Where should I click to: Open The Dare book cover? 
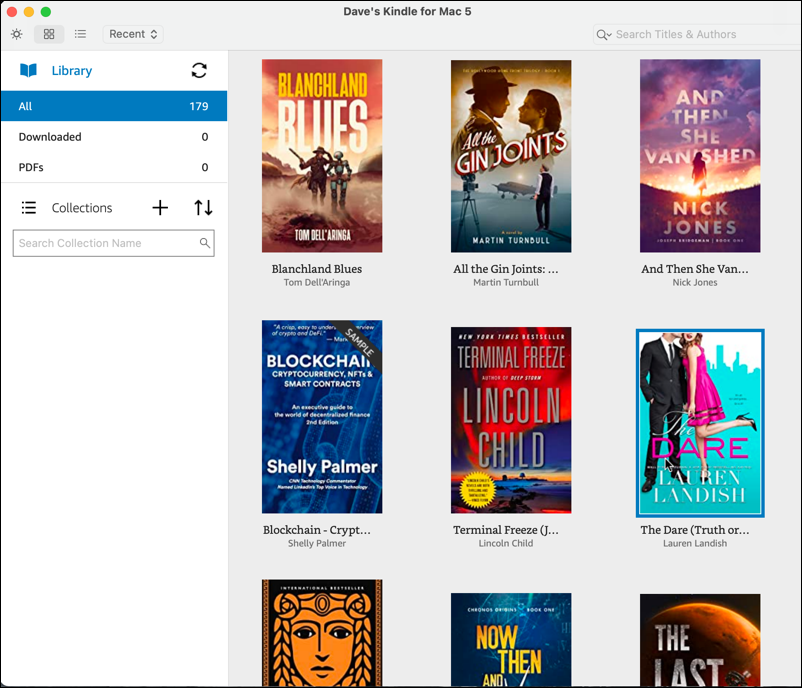pyautogui.click(x=700, y=423)
